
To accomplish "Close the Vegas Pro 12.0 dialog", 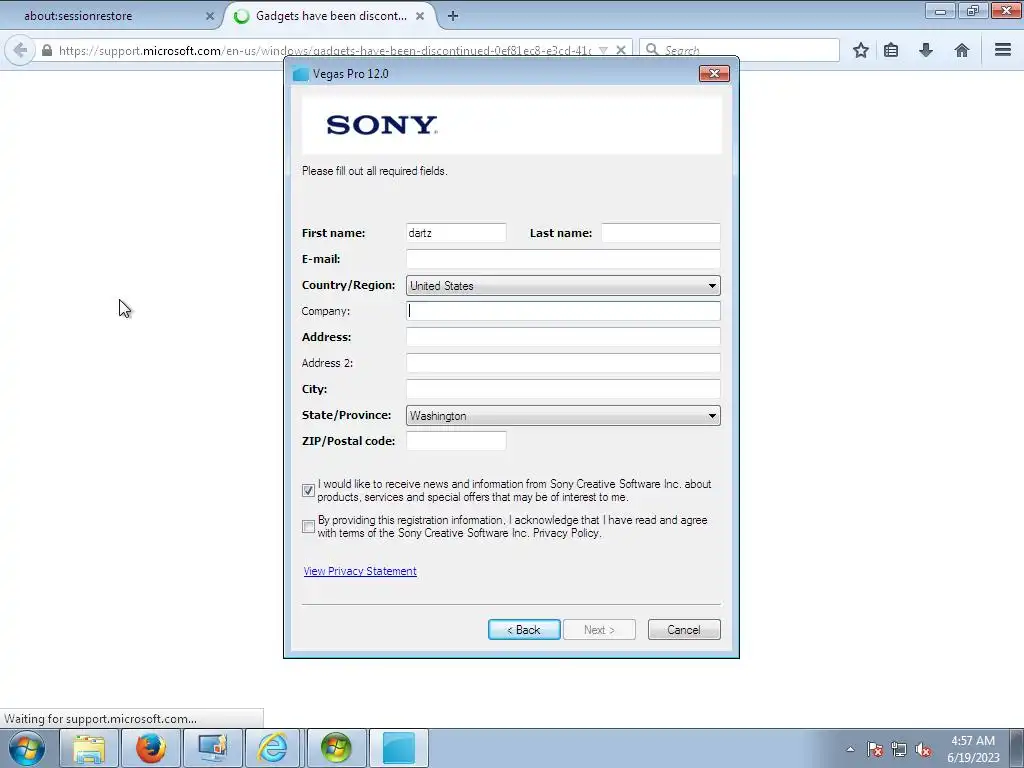I will pos(714,74).
